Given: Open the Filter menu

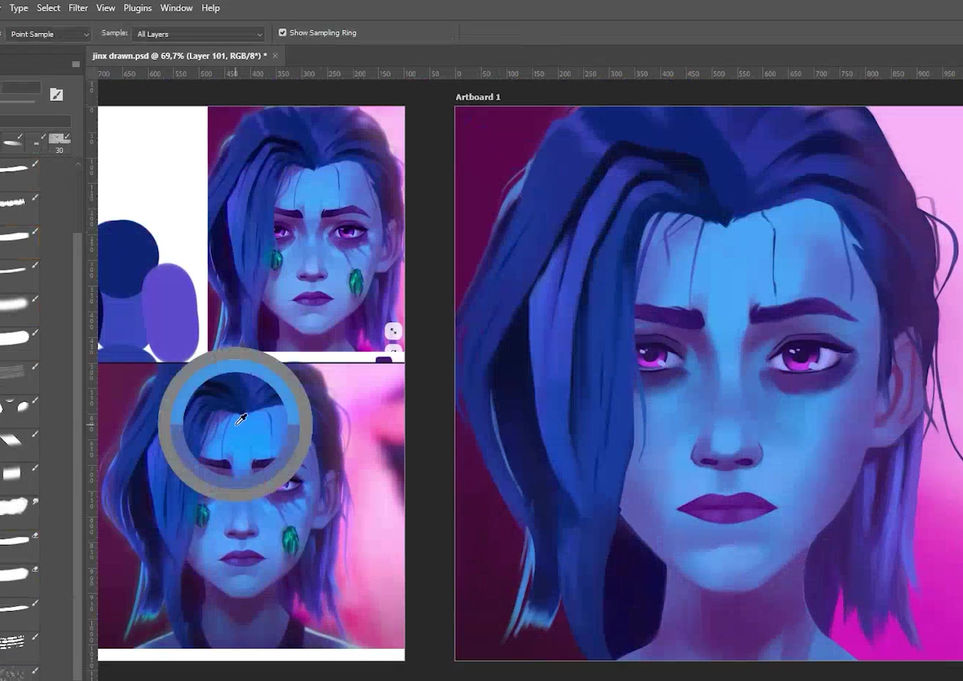Looking at the screenshot, I should point(78,8).
